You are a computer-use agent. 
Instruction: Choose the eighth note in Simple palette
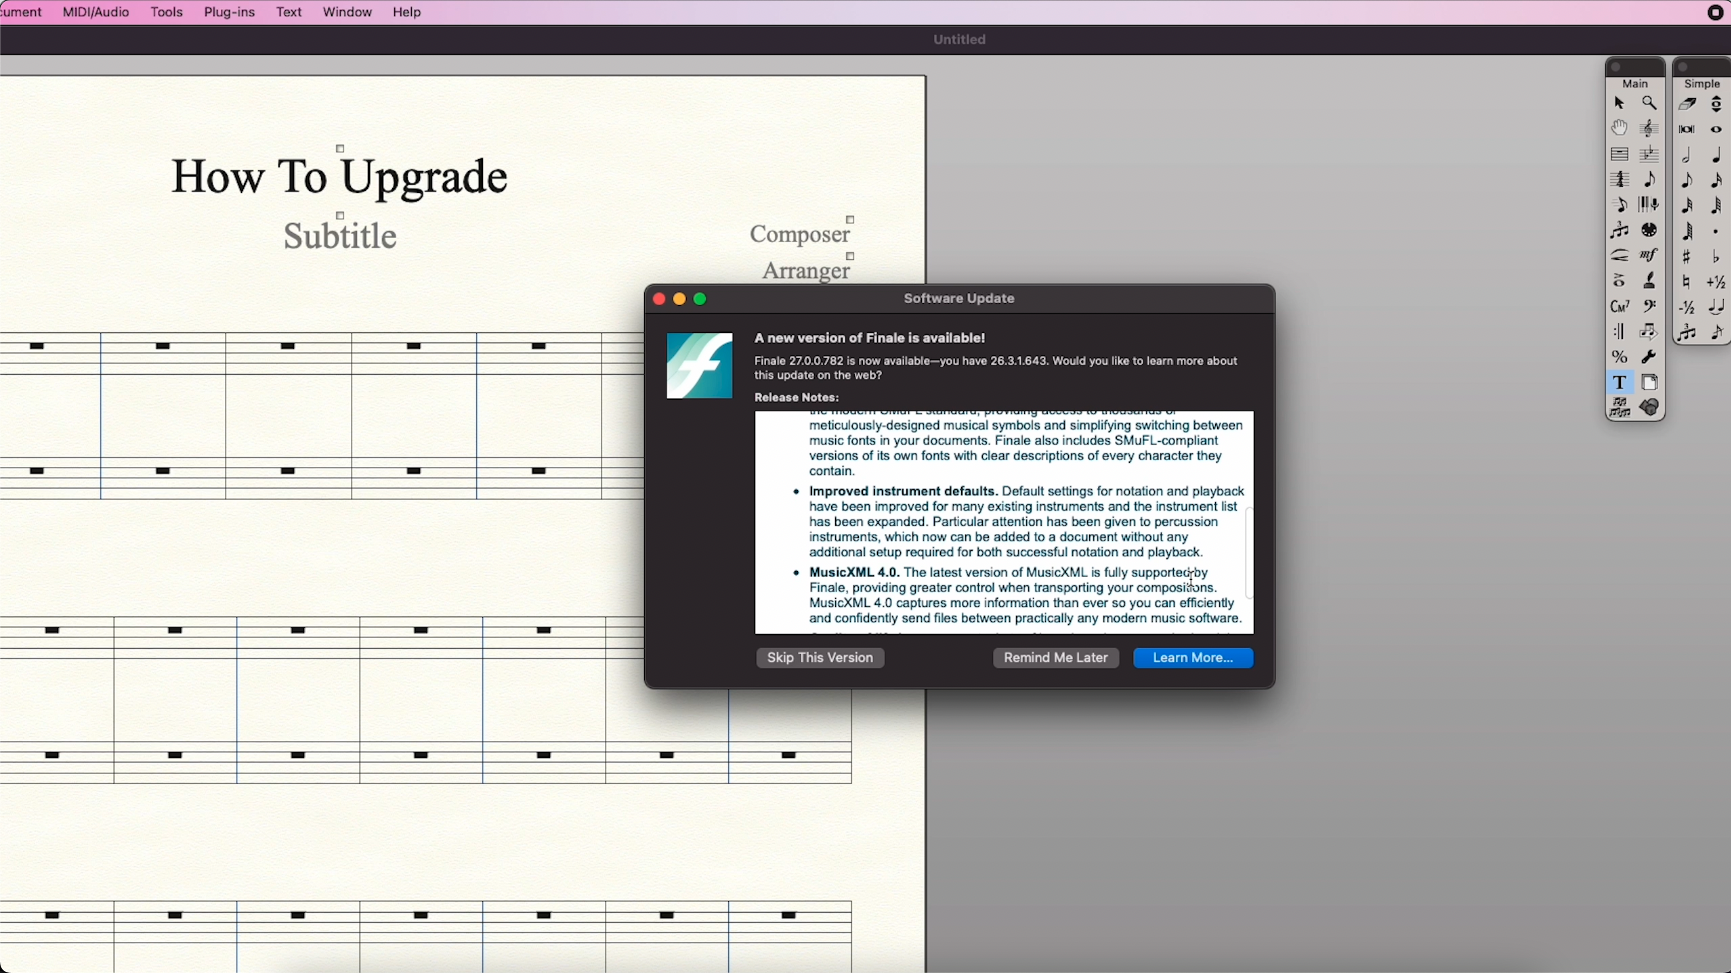(1687, 181)
